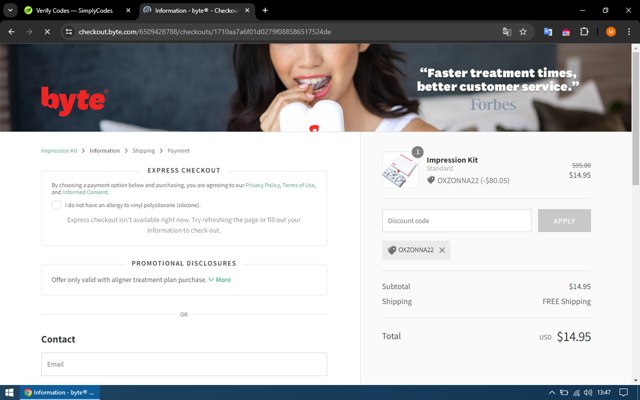Image resolution: width=640 pixels, height=400 pixels.
Task: Open the Google Translate extension icon
Action: [548, 32]
